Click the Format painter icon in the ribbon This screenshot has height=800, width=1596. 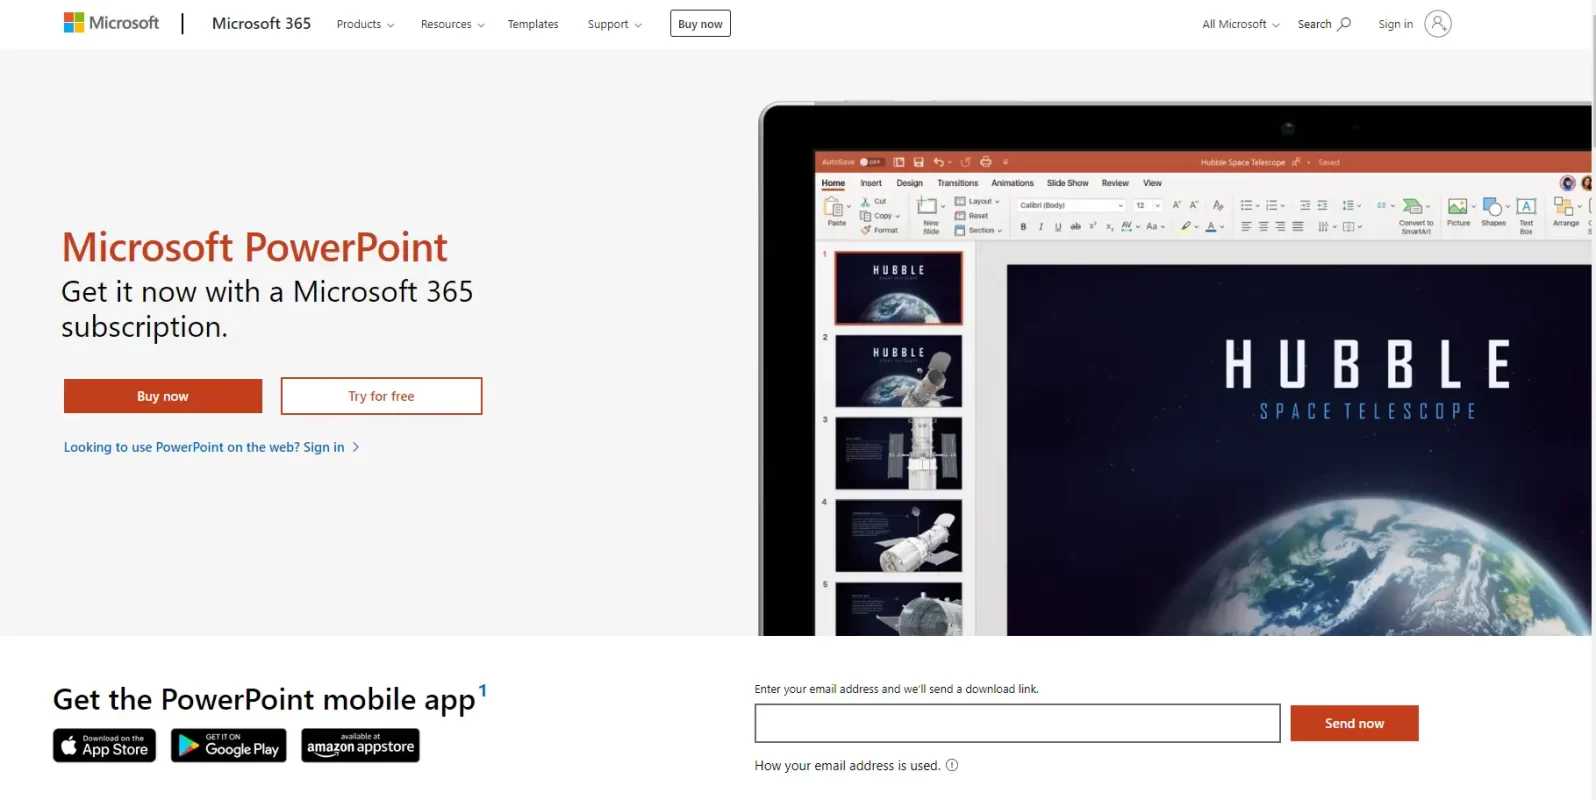(x=866, y=230)
